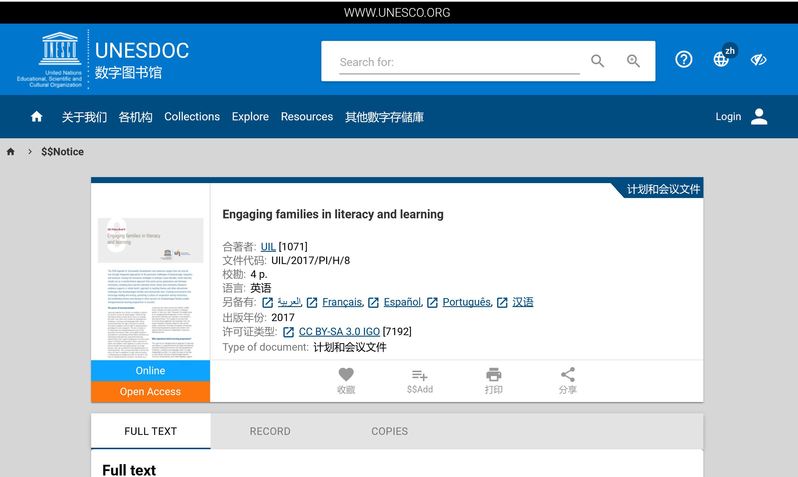
Task: Expand the Collections menu
Action: pos(192,117)
